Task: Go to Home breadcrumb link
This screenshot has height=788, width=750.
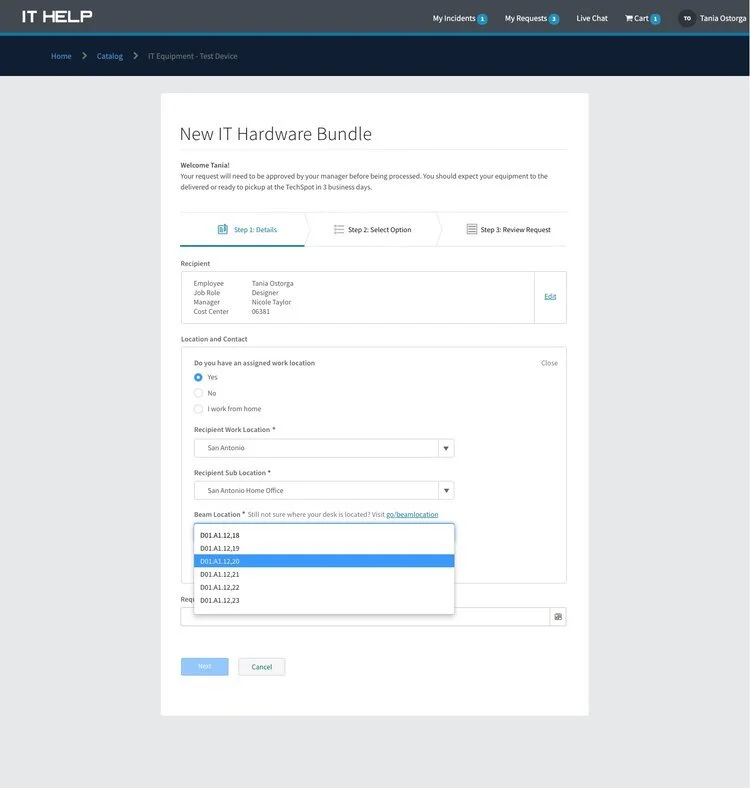Action: pos(61,56)
